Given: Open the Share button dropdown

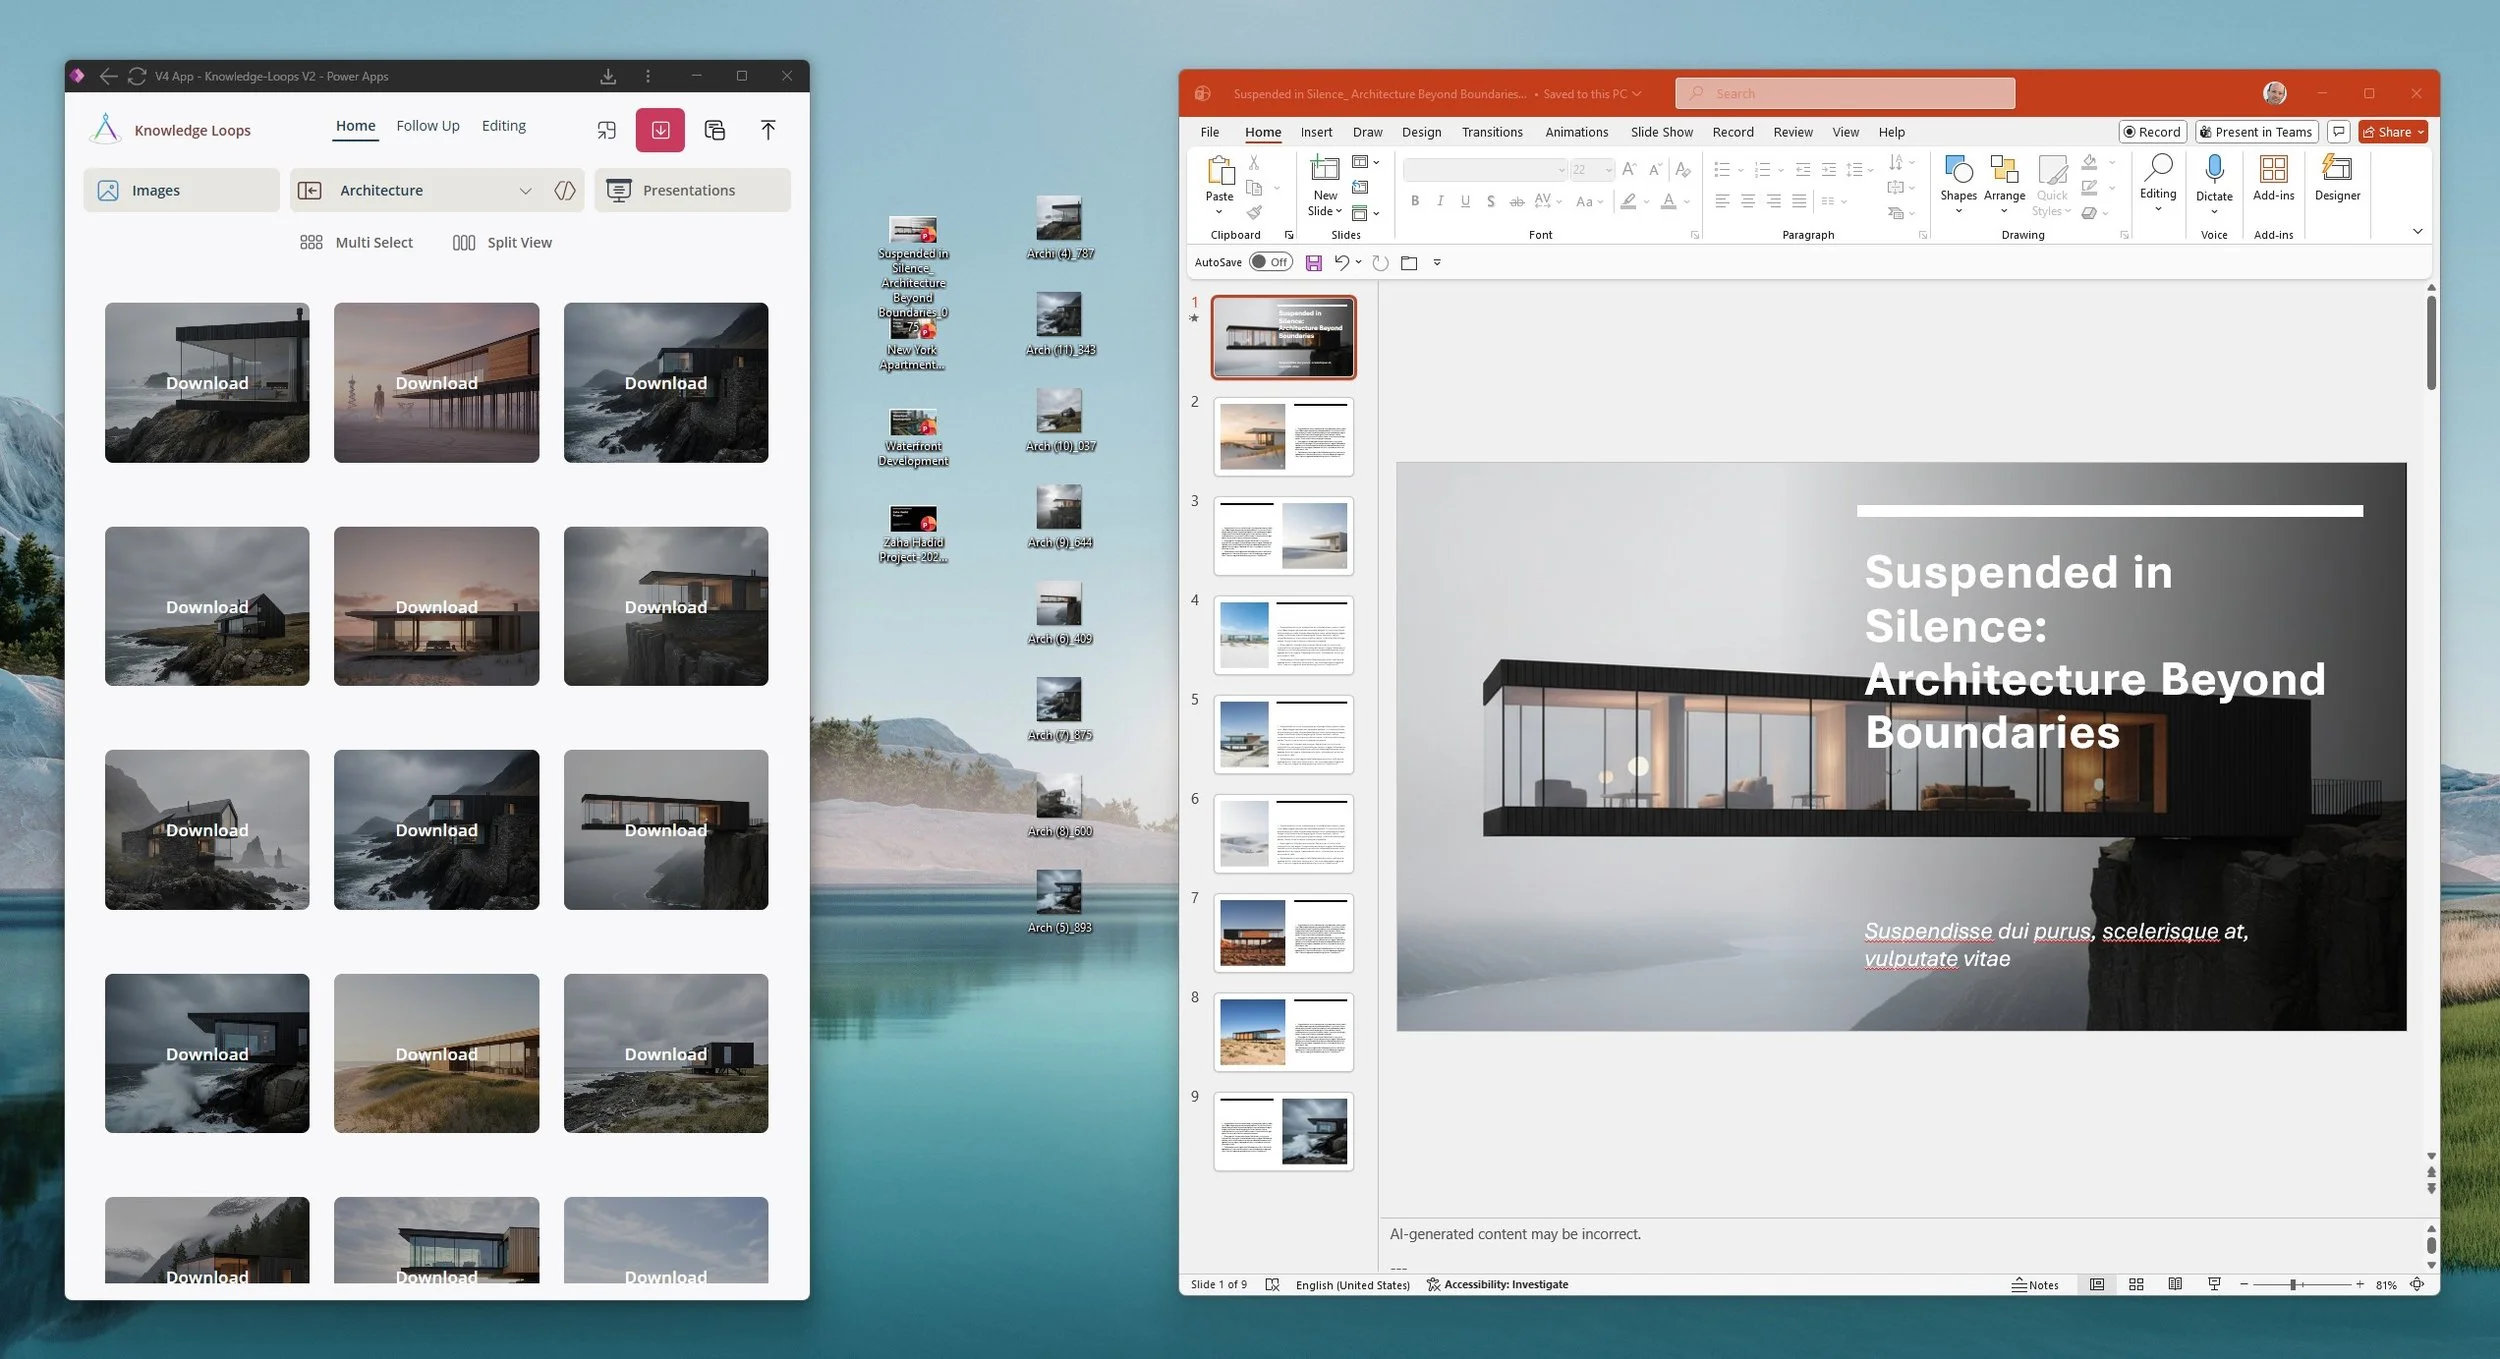Looking at the screenshot, I should [2421, 132].
